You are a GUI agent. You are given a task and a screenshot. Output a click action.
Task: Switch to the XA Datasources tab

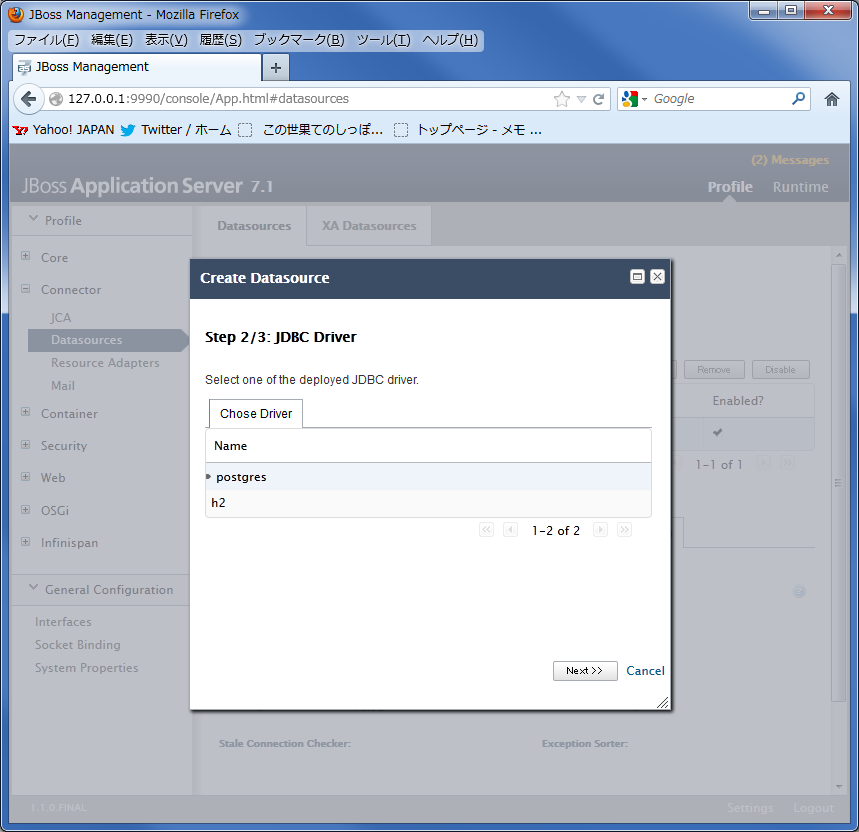369,226
